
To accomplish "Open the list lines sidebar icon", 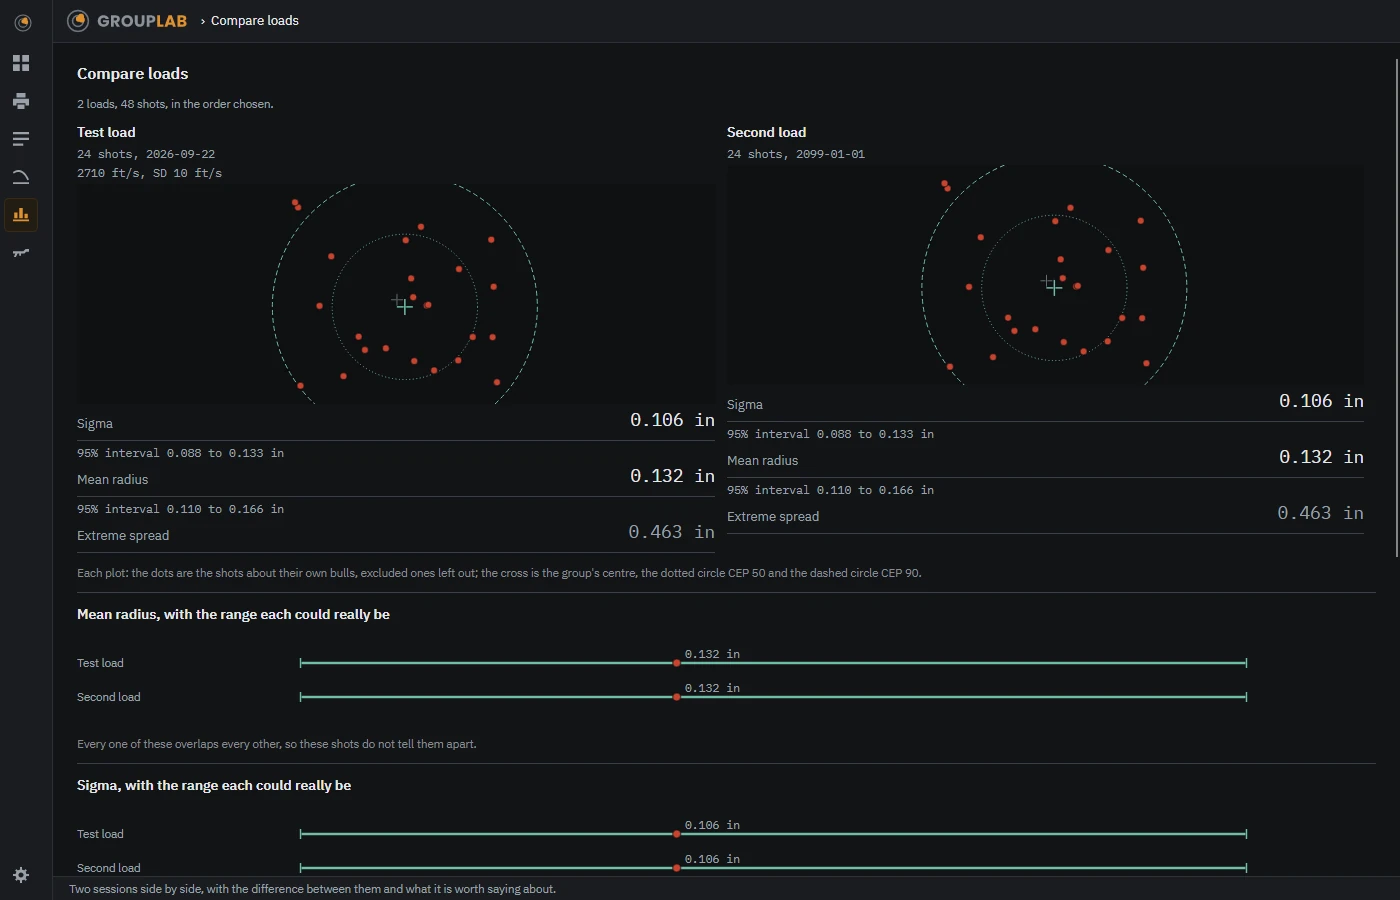I will coord(21,139).
